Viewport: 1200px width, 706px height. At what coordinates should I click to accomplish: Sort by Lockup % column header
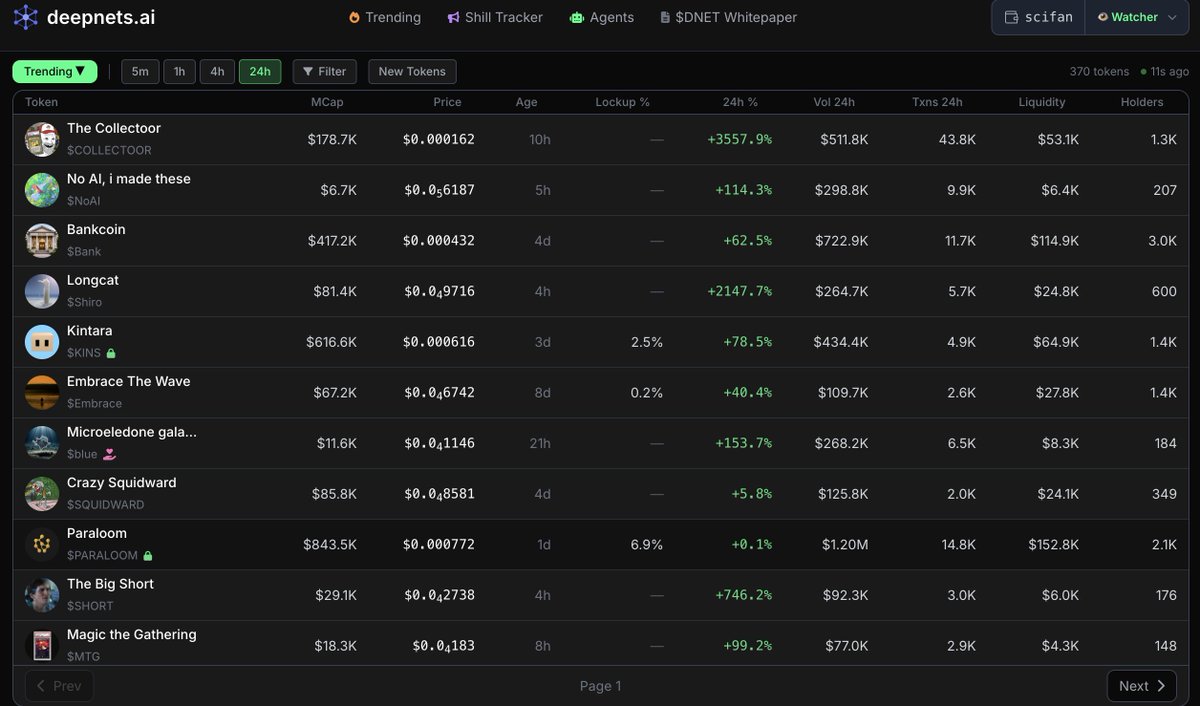click(x=622, y=102)
